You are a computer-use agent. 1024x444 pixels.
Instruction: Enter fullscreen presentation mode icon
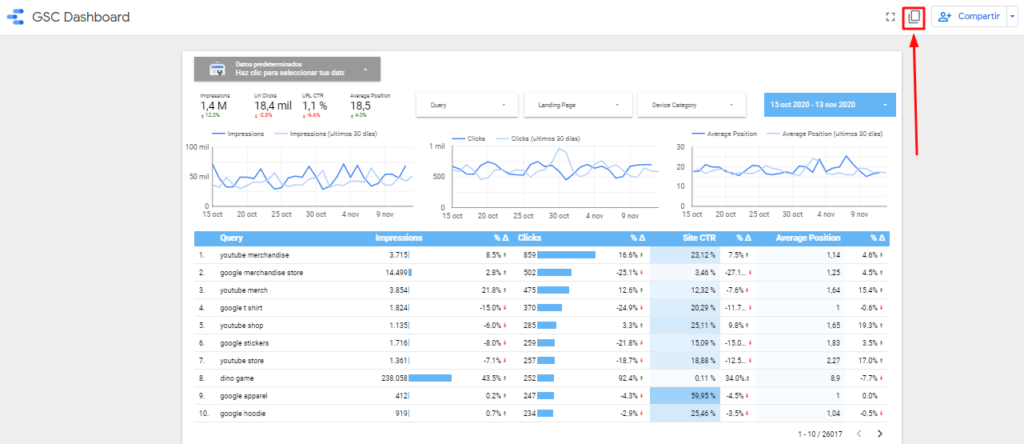tap(888, 17)
